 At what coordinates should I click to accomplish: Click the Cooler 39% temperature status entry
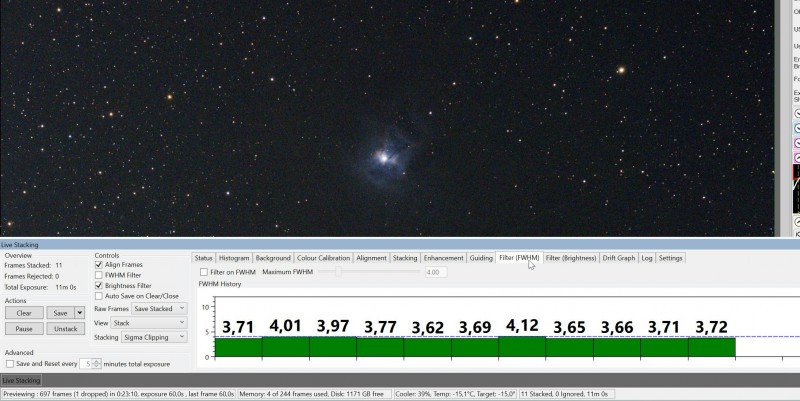point(455,394)
